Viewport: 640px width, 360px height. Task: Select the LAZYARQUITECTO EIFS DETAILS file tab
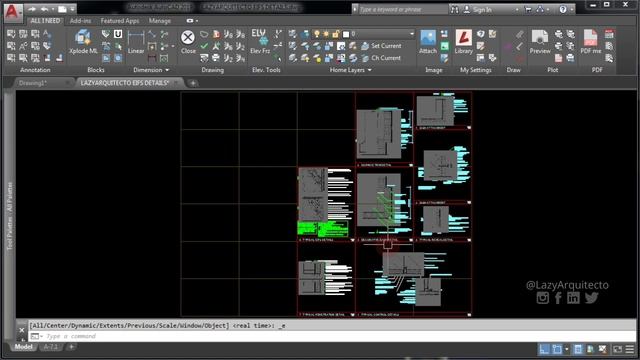coord(124,83)
